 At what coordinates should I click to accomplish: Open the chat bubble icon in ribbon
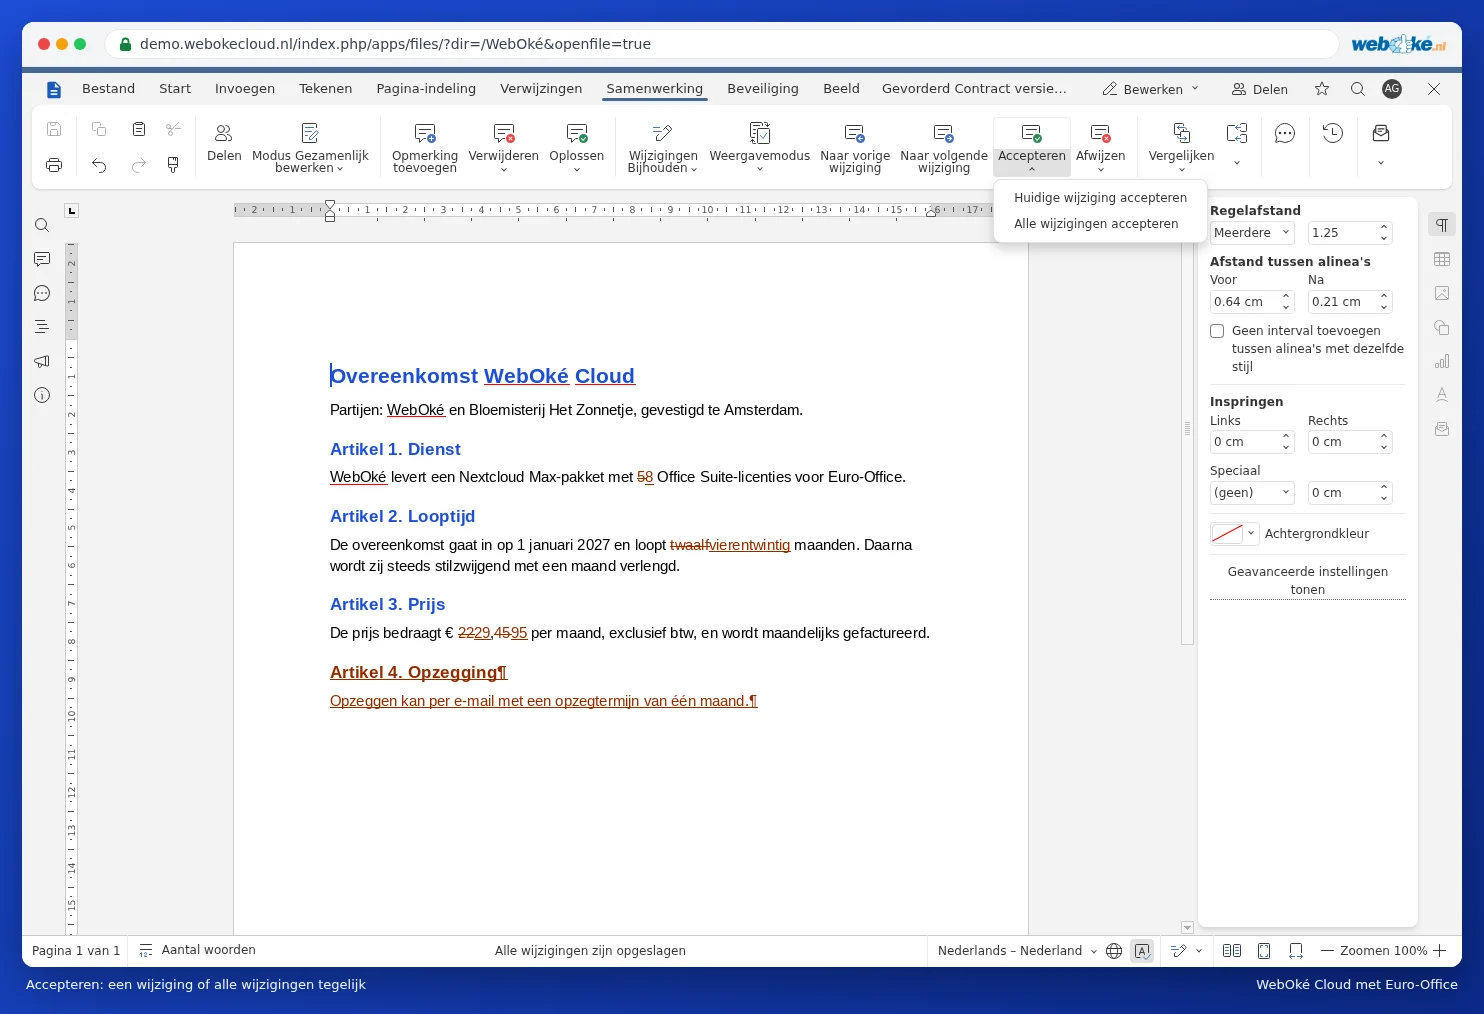point(1285,134)
